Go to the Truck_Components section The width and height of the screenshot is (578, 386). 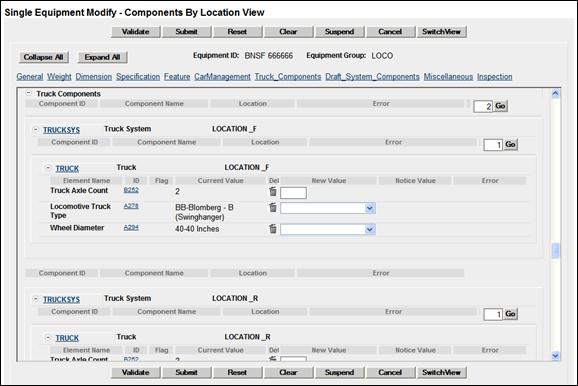288,77
